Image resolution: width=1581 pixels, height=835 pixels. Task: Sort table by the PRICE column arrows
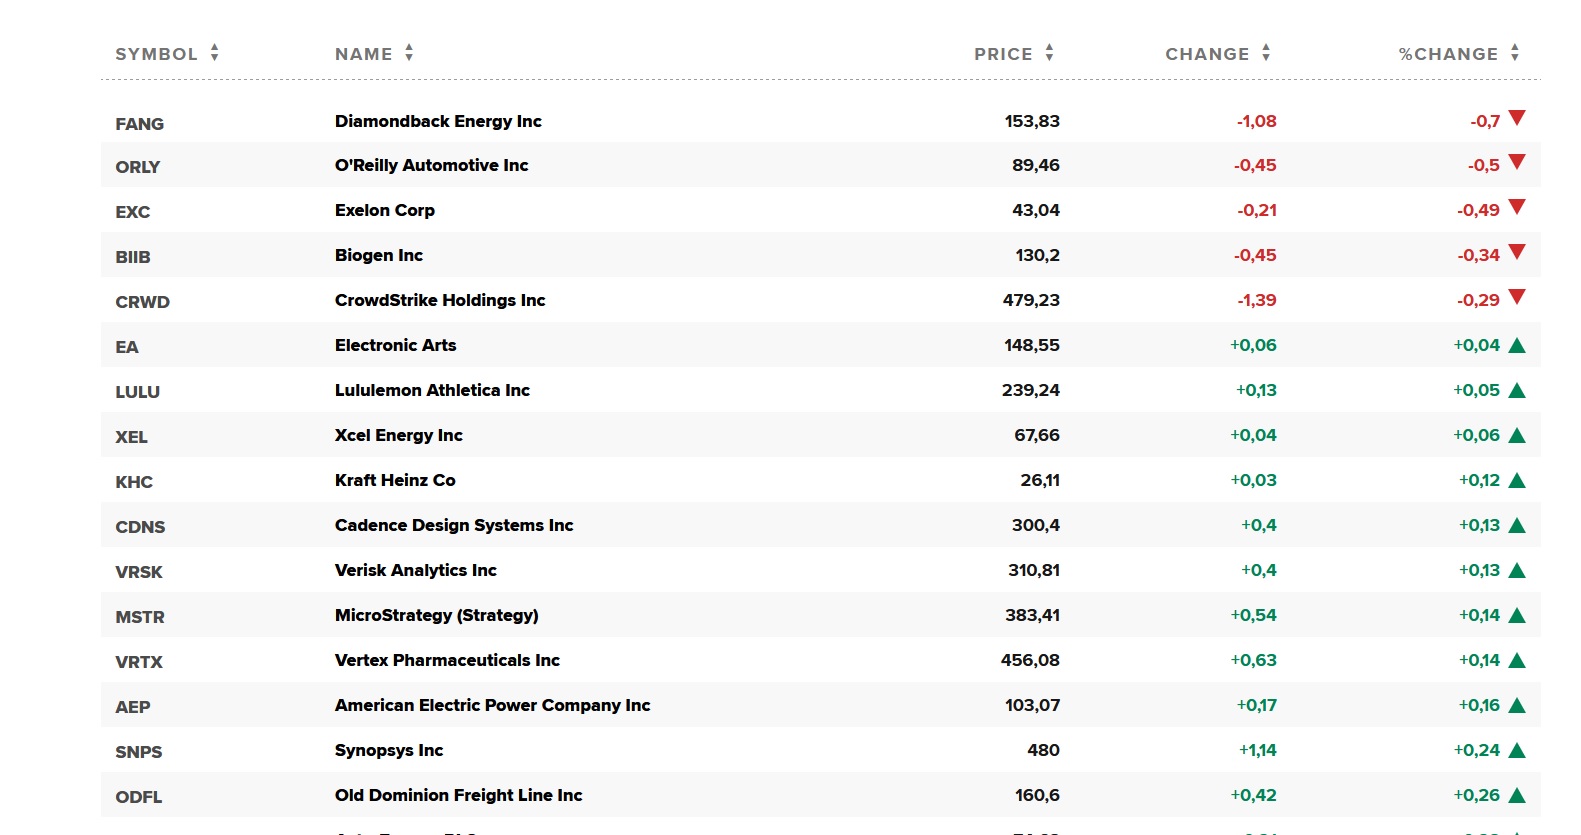pyautogui.click(x=1049, y=53)
